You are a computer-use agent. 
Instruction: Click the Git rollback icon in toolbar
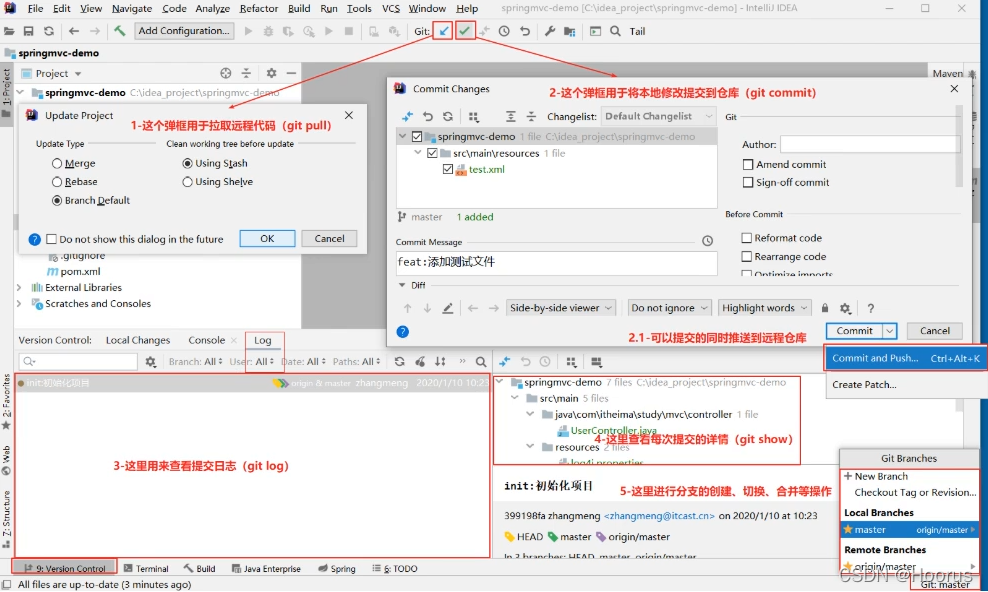pyautogui.click(x=524, y=31)
